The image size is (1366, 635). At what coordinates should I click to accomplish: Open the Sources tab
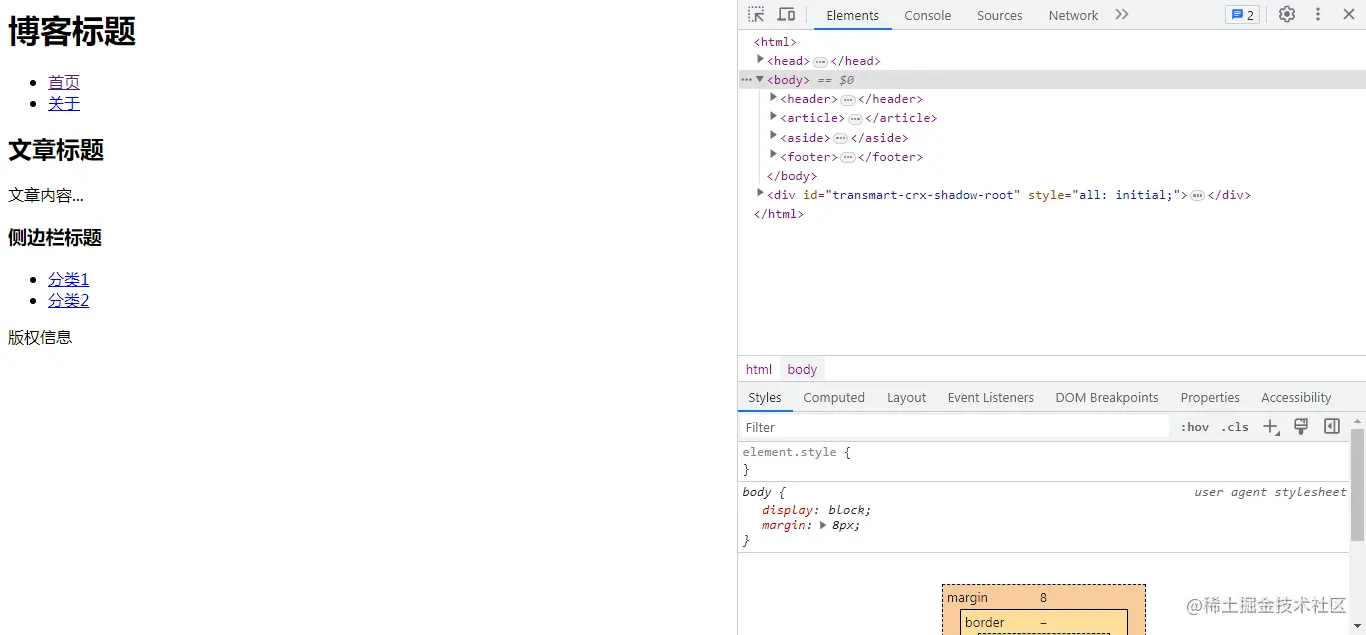coord(1000,15)
